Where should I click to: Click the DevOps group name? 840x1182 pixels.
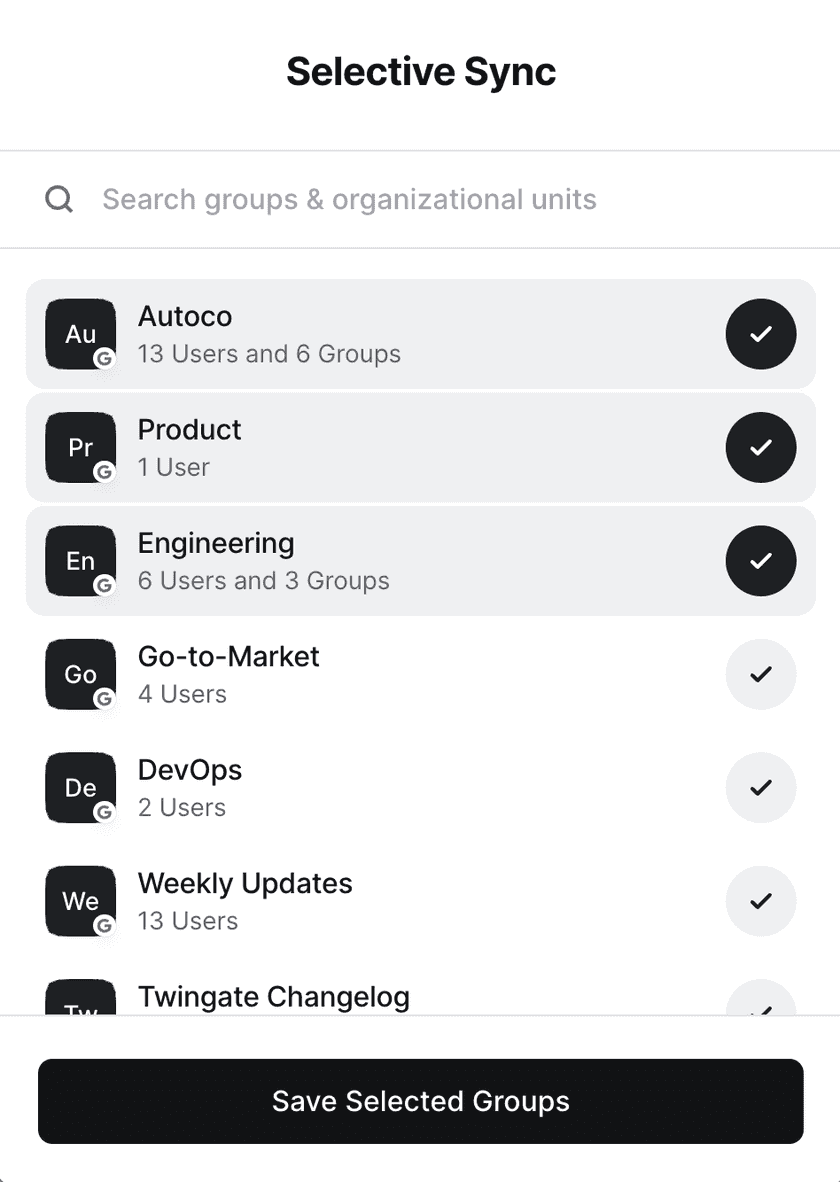click(190, 771)
